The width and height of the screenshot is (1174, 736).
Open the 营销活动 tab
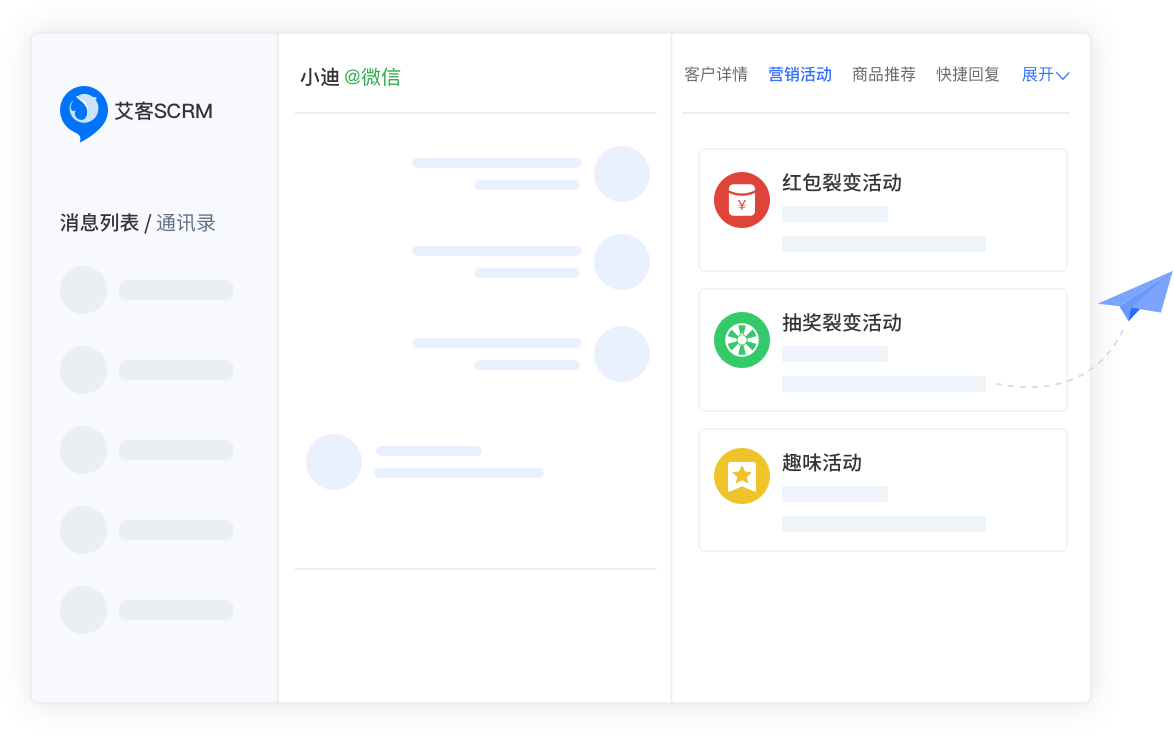click(799, 75)
